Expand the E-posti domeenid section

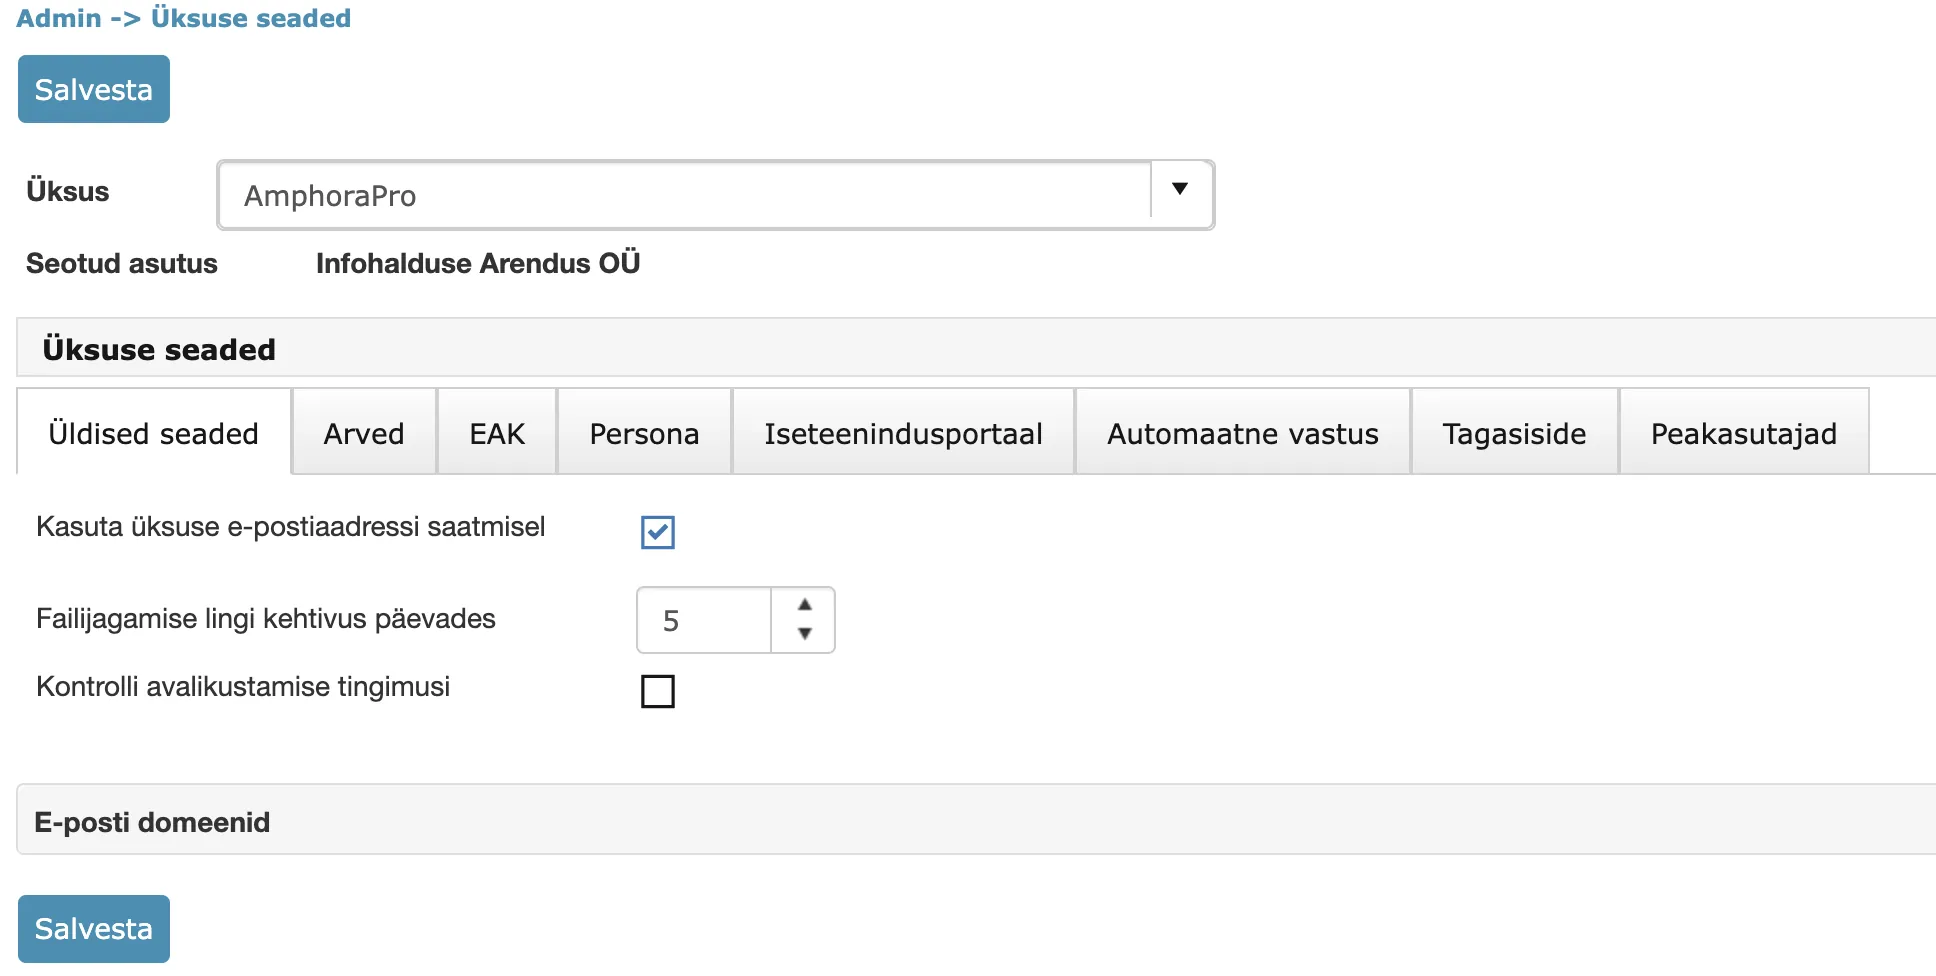(976, 820)
